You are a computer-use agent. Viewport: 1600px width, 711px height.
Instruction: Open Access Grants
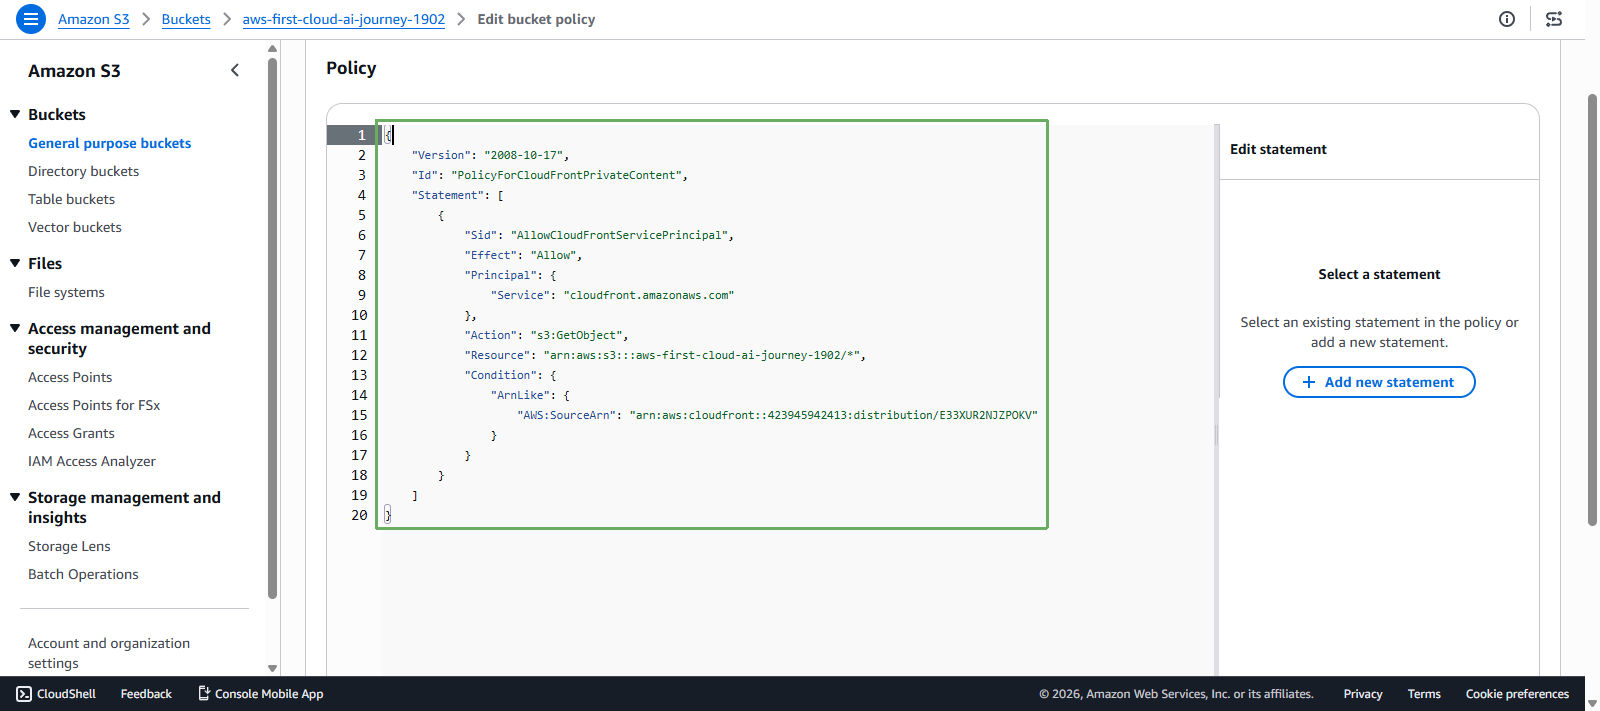[x=71, y=433]
